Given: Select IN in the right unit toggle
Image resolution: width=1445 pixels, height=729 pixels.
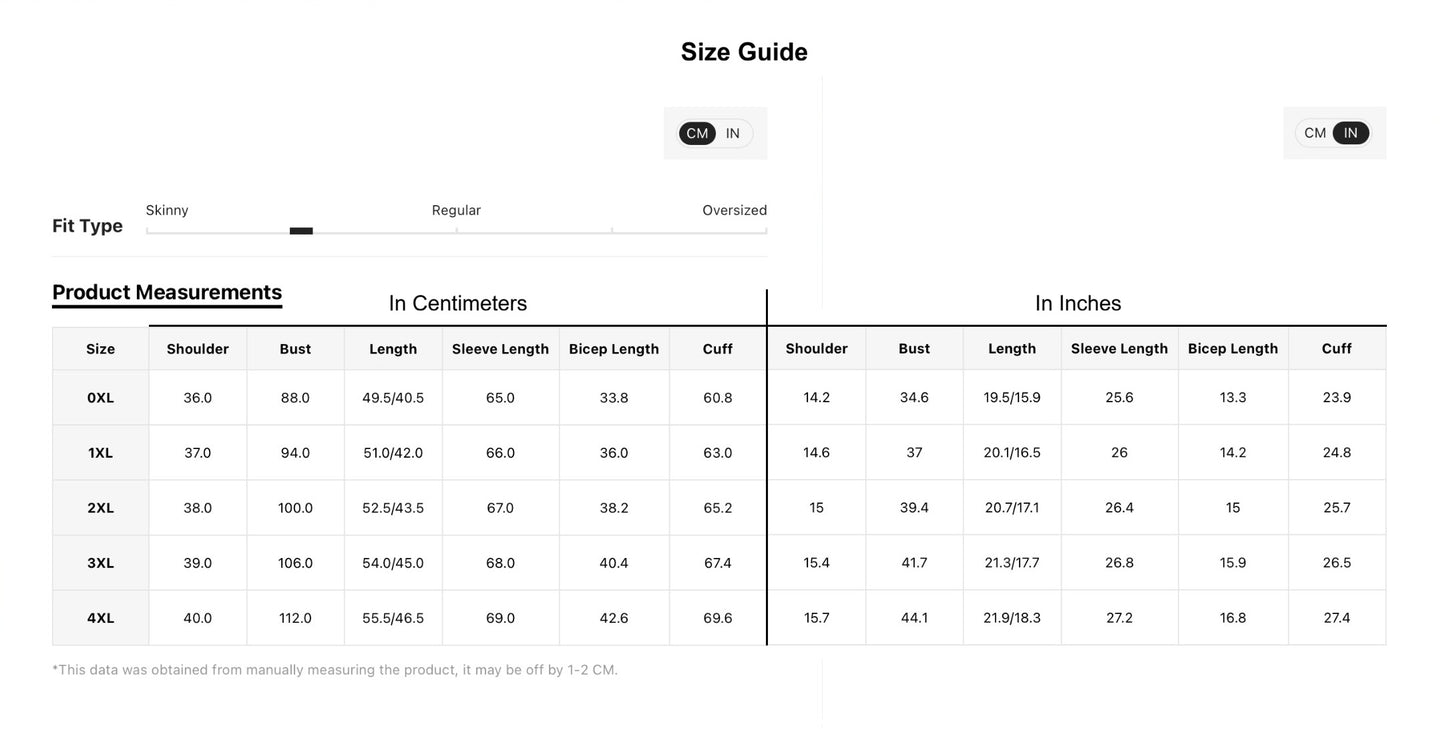Looking at the screenshot, I should point(1351,133).
